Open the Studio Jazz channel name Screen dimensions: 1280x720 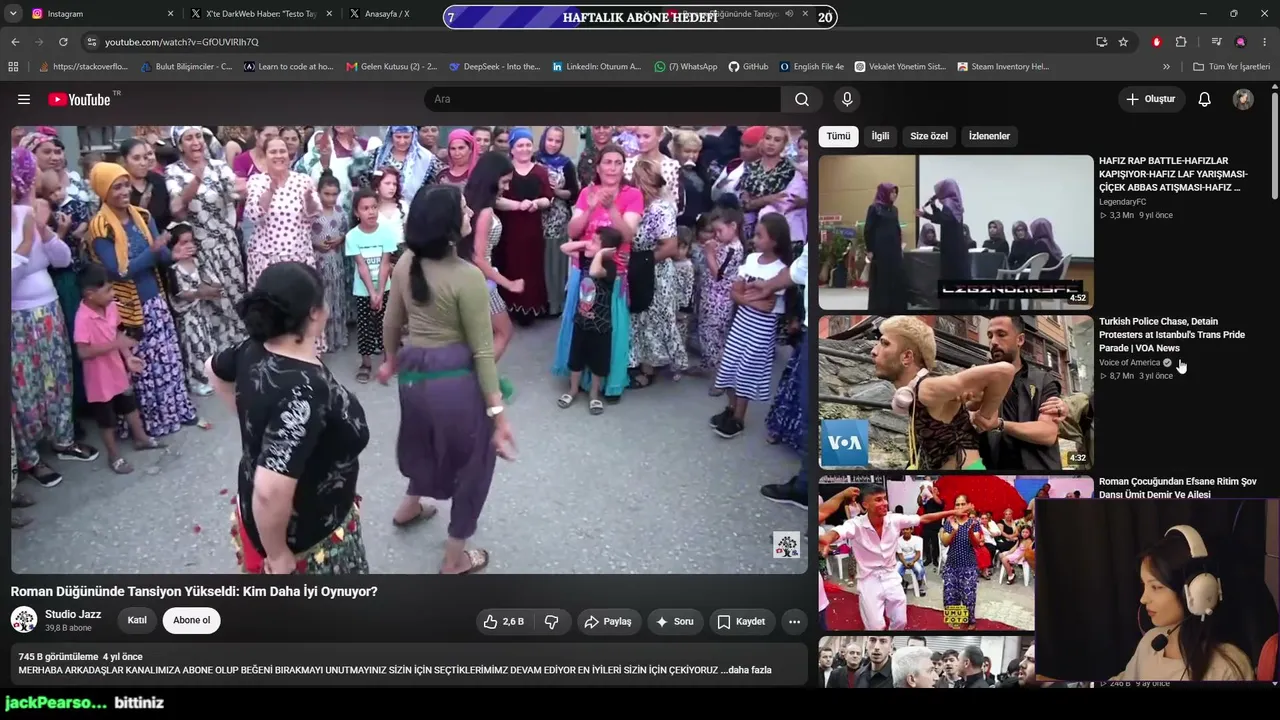73,614
